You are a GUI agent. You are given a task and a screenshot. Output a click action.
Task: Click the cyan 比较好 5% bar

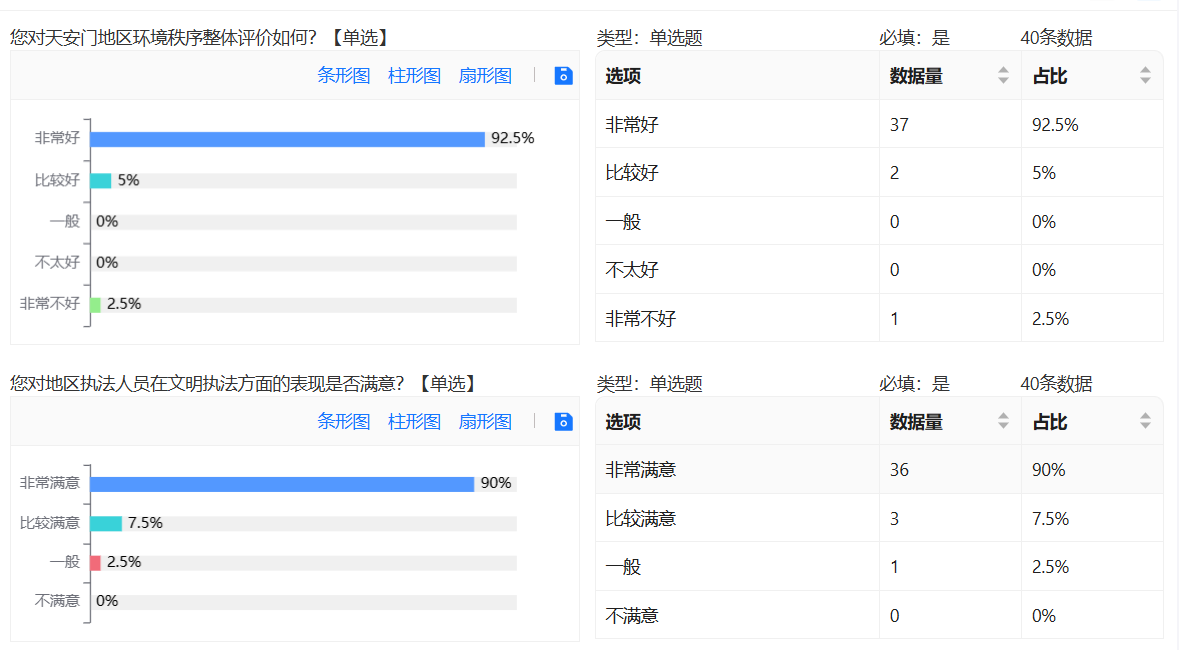pyautogui.click(x=101, y=181)
